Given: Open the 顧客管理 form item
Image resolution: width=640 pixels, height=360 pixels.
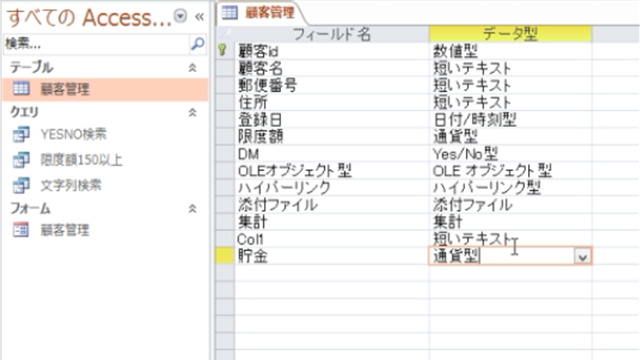Looking at the screenshot, I should pos(64,230).
